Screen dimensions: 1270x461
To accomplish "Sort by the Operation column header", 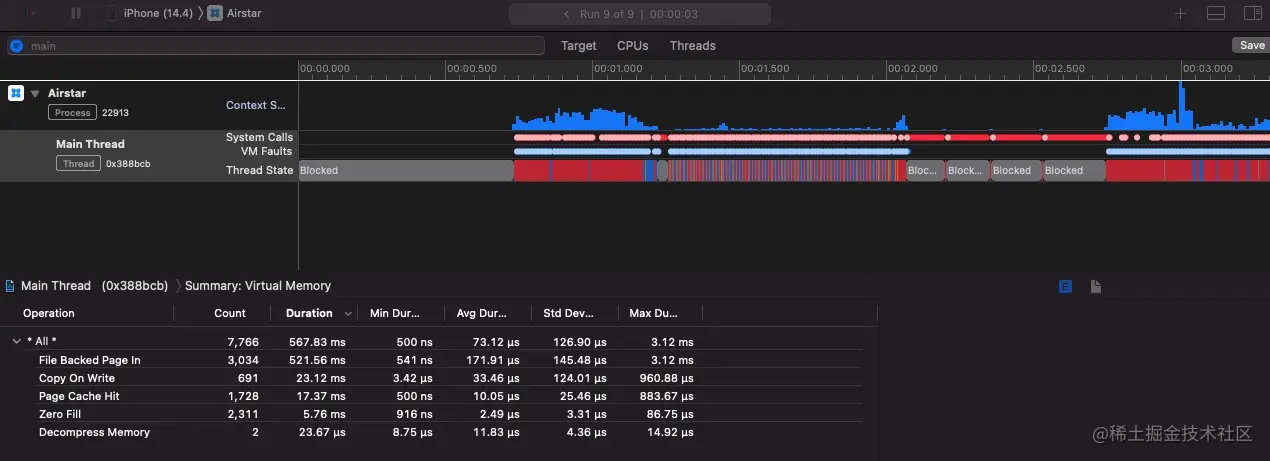I will pos(49,313).
